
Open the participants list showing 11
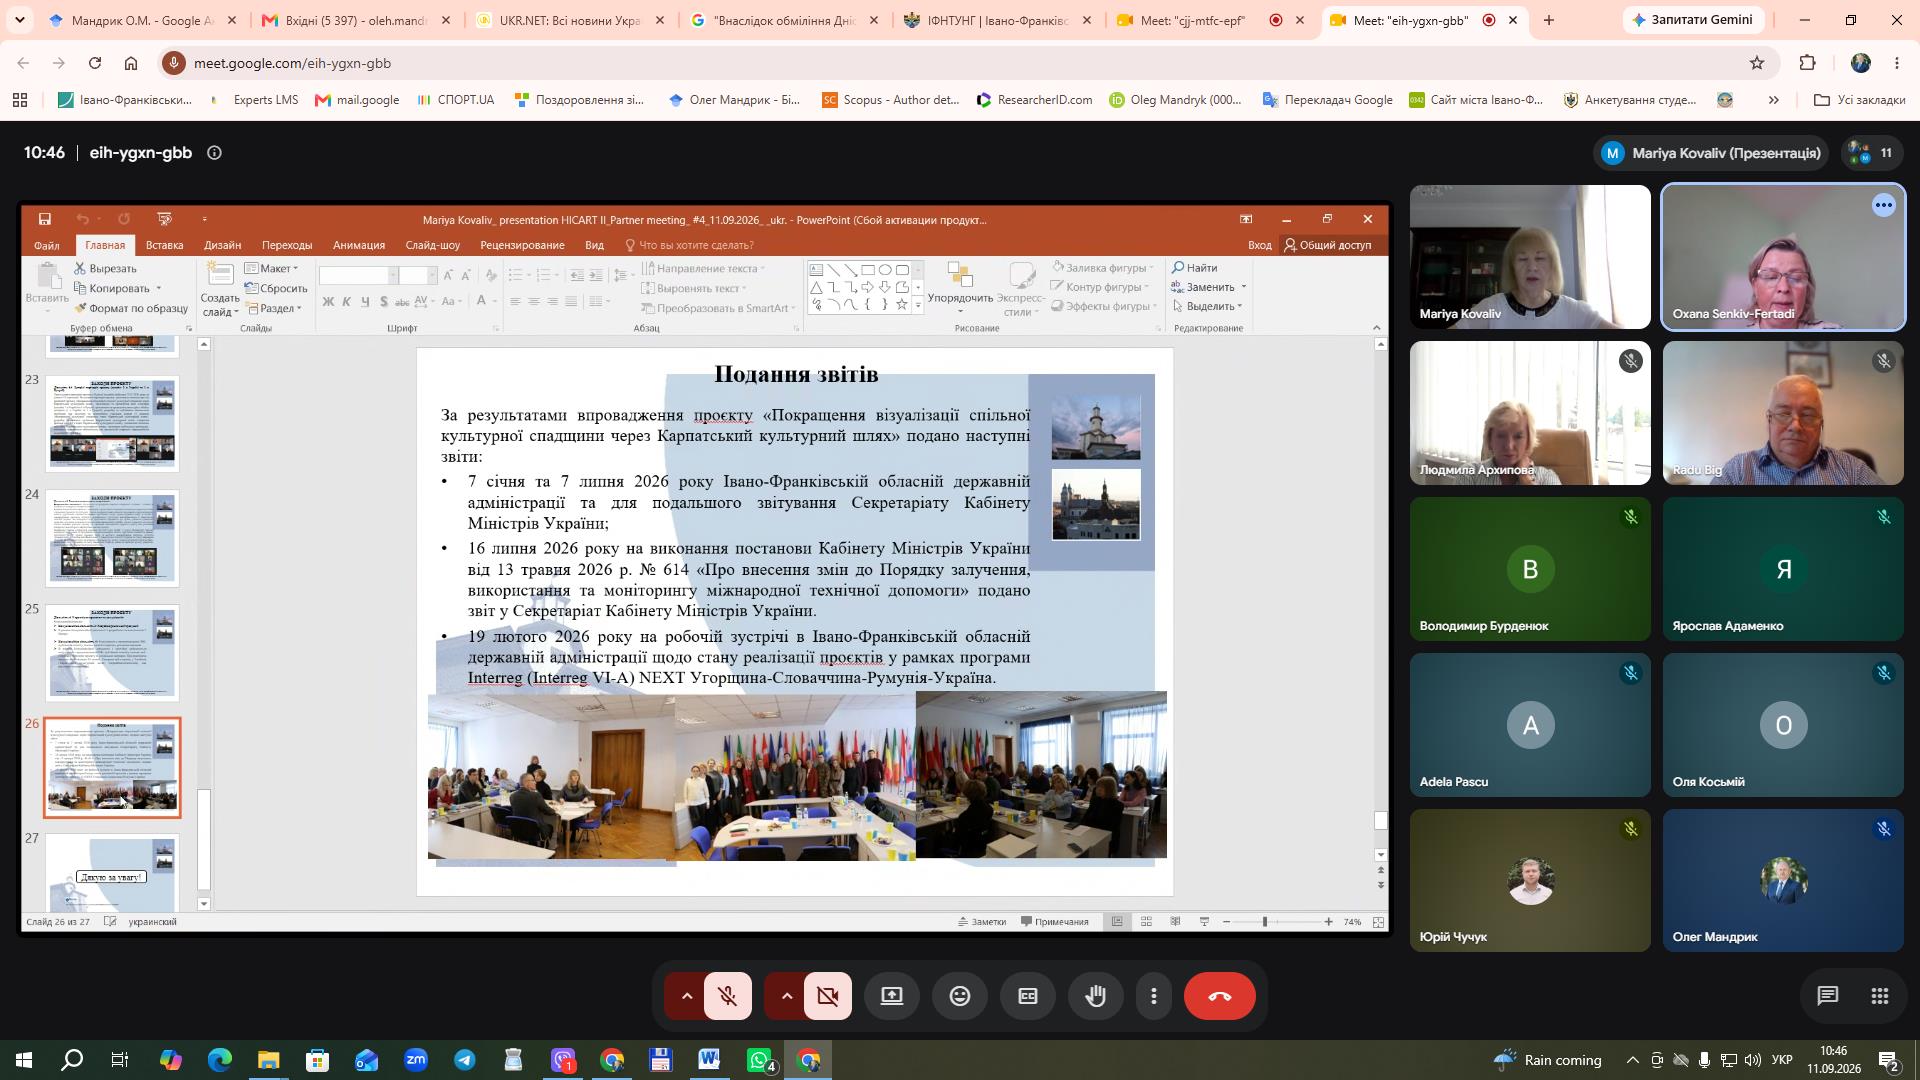pyautogui.click(x=1870, y=153)
